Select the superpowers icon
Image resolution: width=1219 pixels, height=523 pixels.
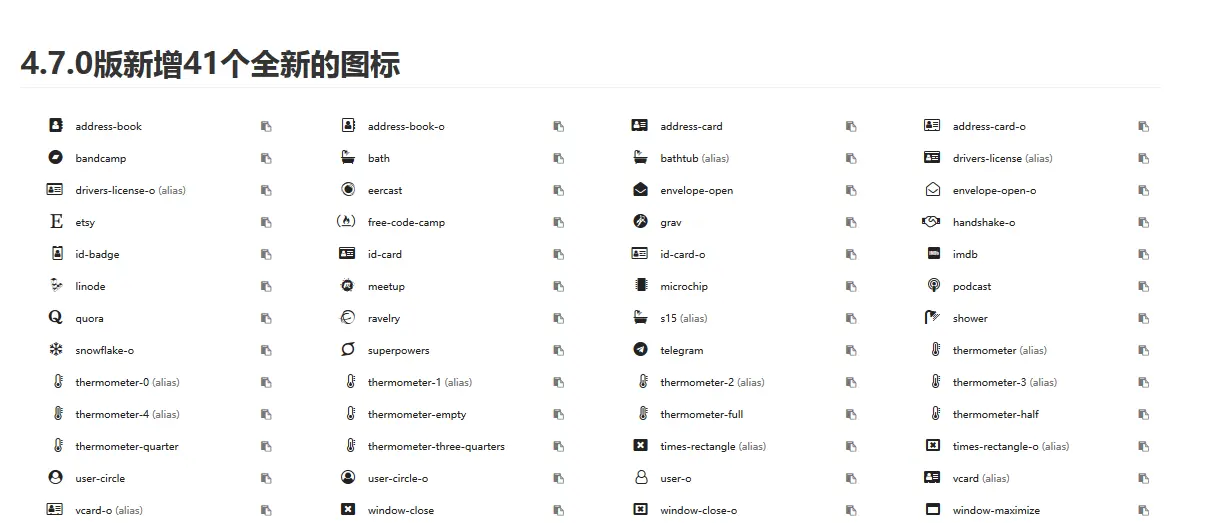(x=348, y=350)
